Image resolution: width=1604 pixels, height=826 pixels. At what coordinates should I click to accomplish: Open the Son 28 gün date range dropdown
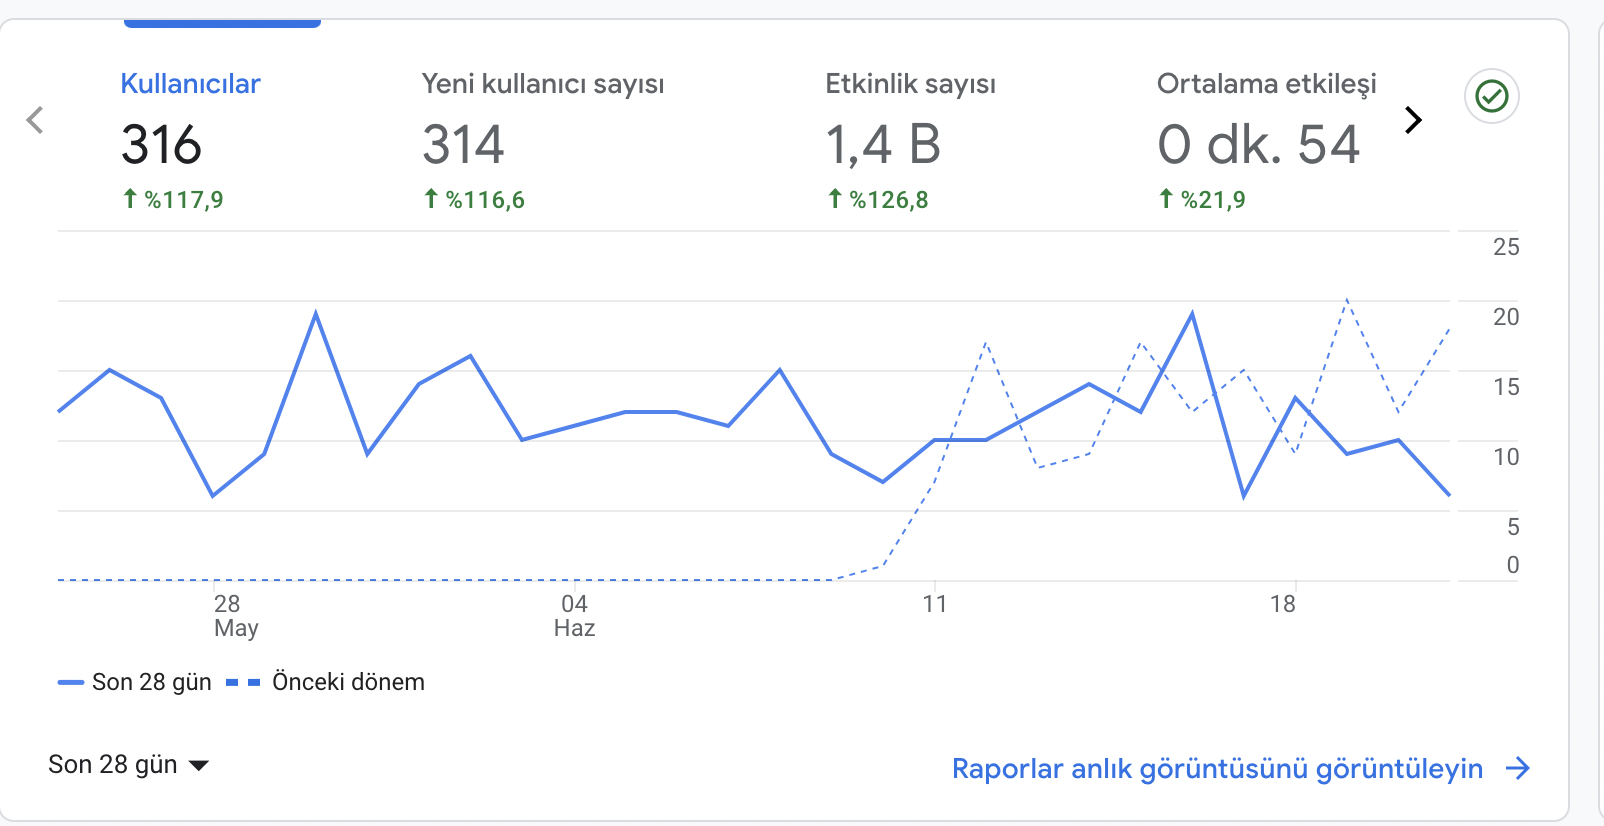pos(129,765)
